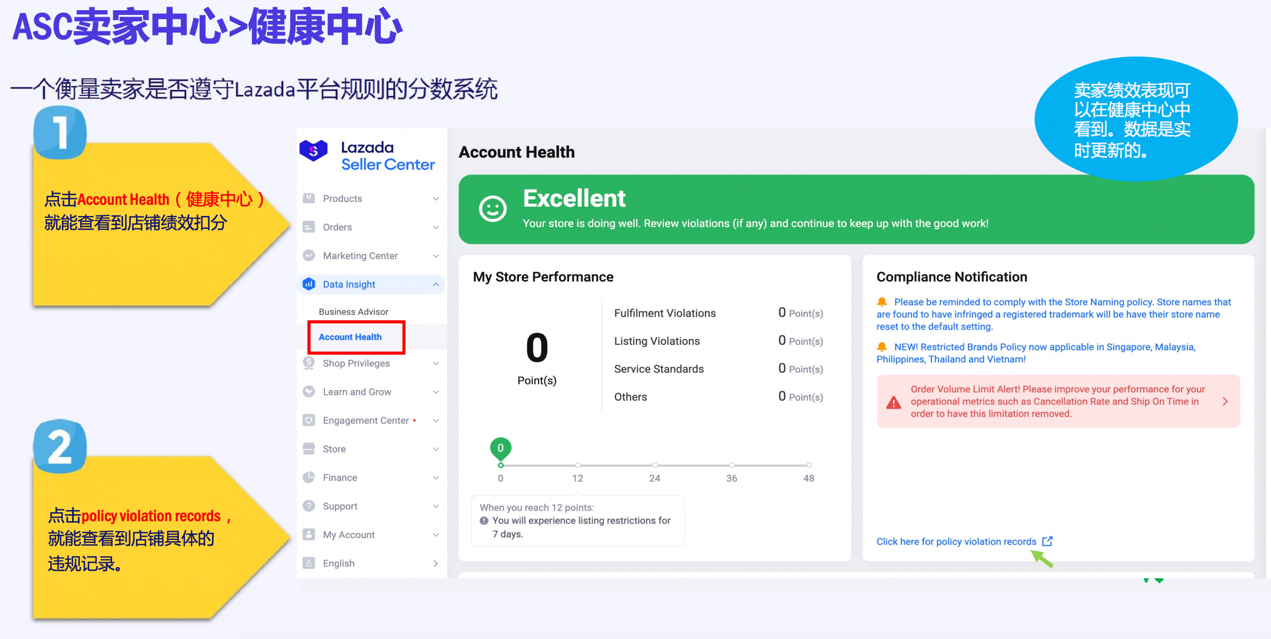
Task: Click the Support question-mark icon
Action: [x=309, y=506]
